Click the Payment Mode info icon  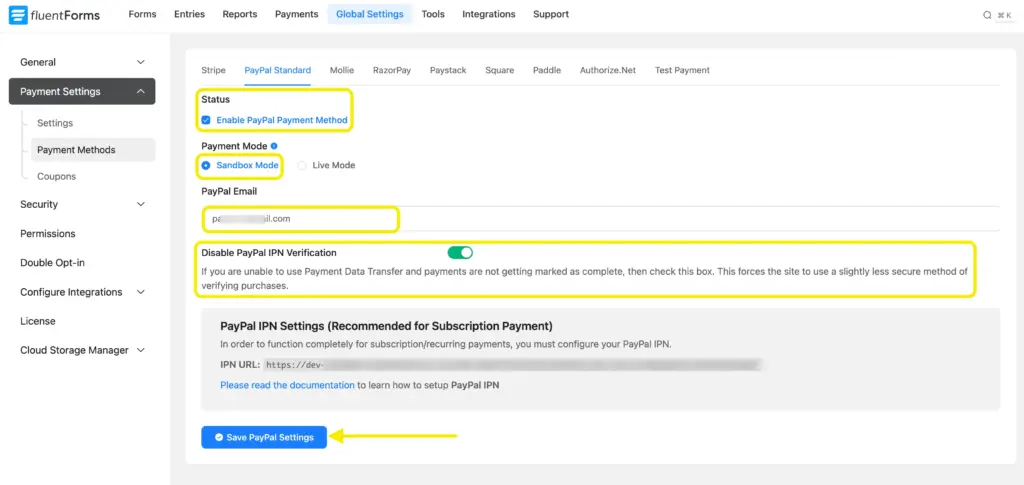point(274,146)
